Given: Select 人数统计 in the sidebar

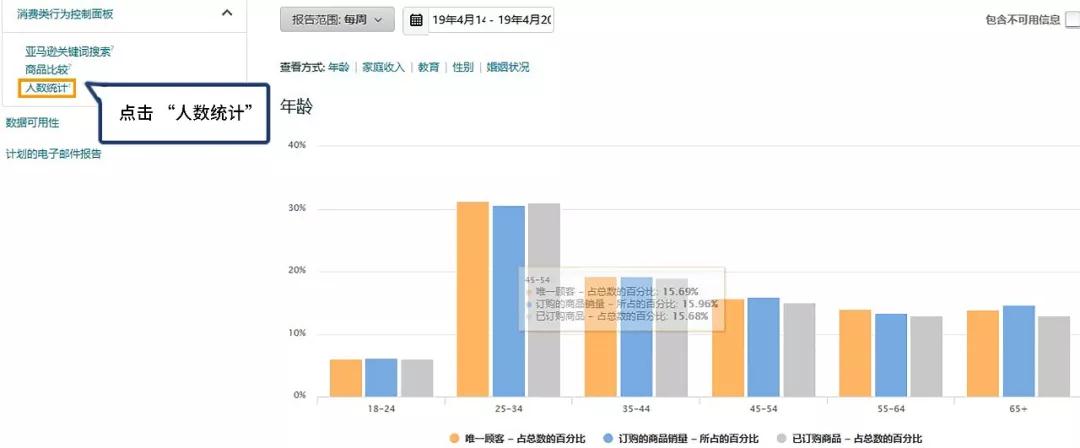Looking at the screenshot, I should click(47, 88).
